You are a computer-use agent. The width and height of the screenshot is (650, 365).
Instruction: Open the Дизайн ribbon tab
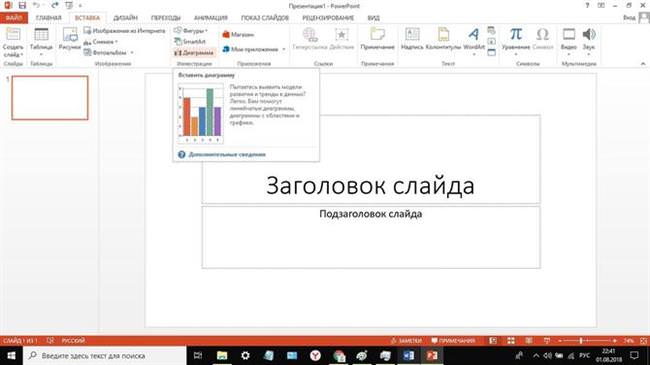pyautogui.click(x=125, y=18)
